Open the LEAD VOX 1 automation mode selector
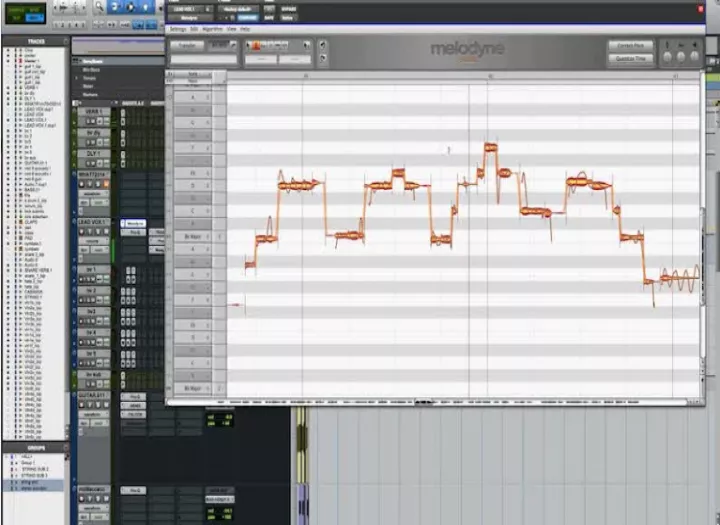 [98, 250]
